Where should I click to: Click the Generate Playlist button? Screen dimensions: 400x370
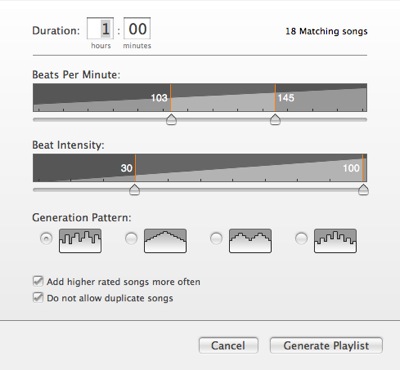click(326, 345)
